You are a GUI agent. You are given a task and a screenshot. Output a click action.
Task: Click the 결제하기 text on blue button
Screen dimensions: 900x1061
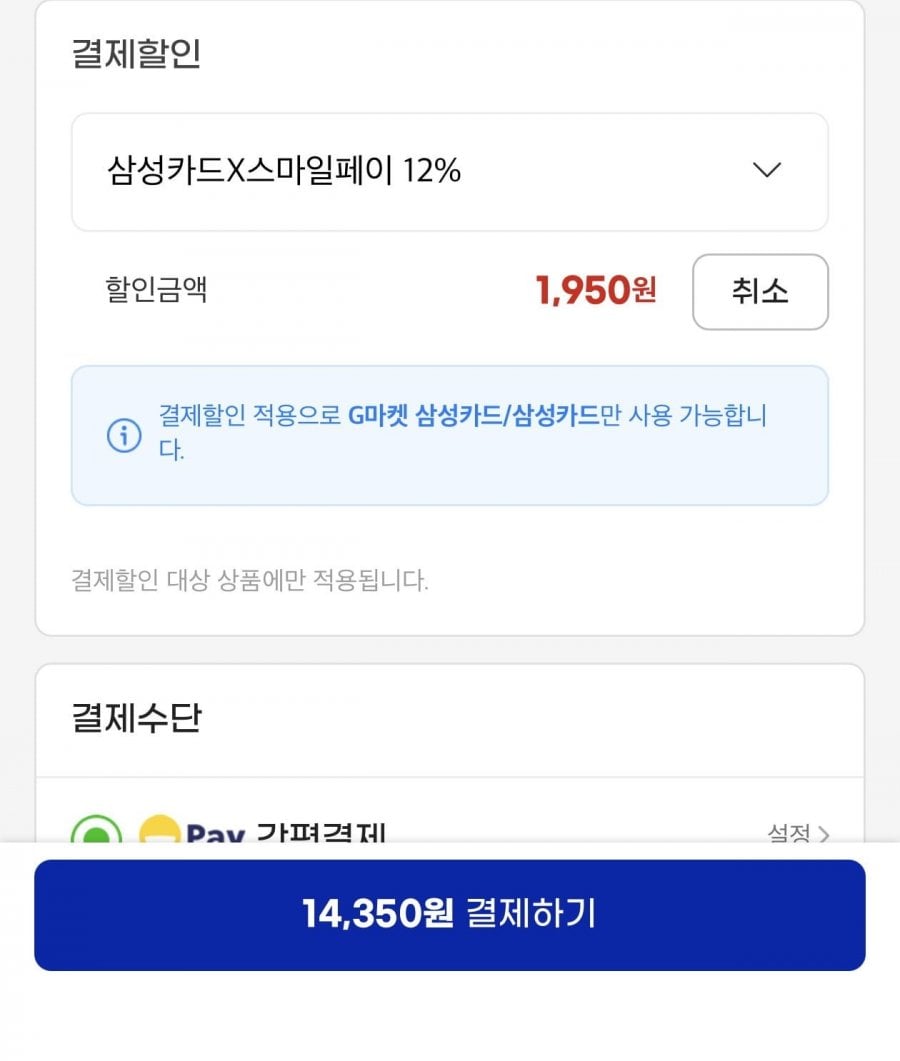coord(531,913)
